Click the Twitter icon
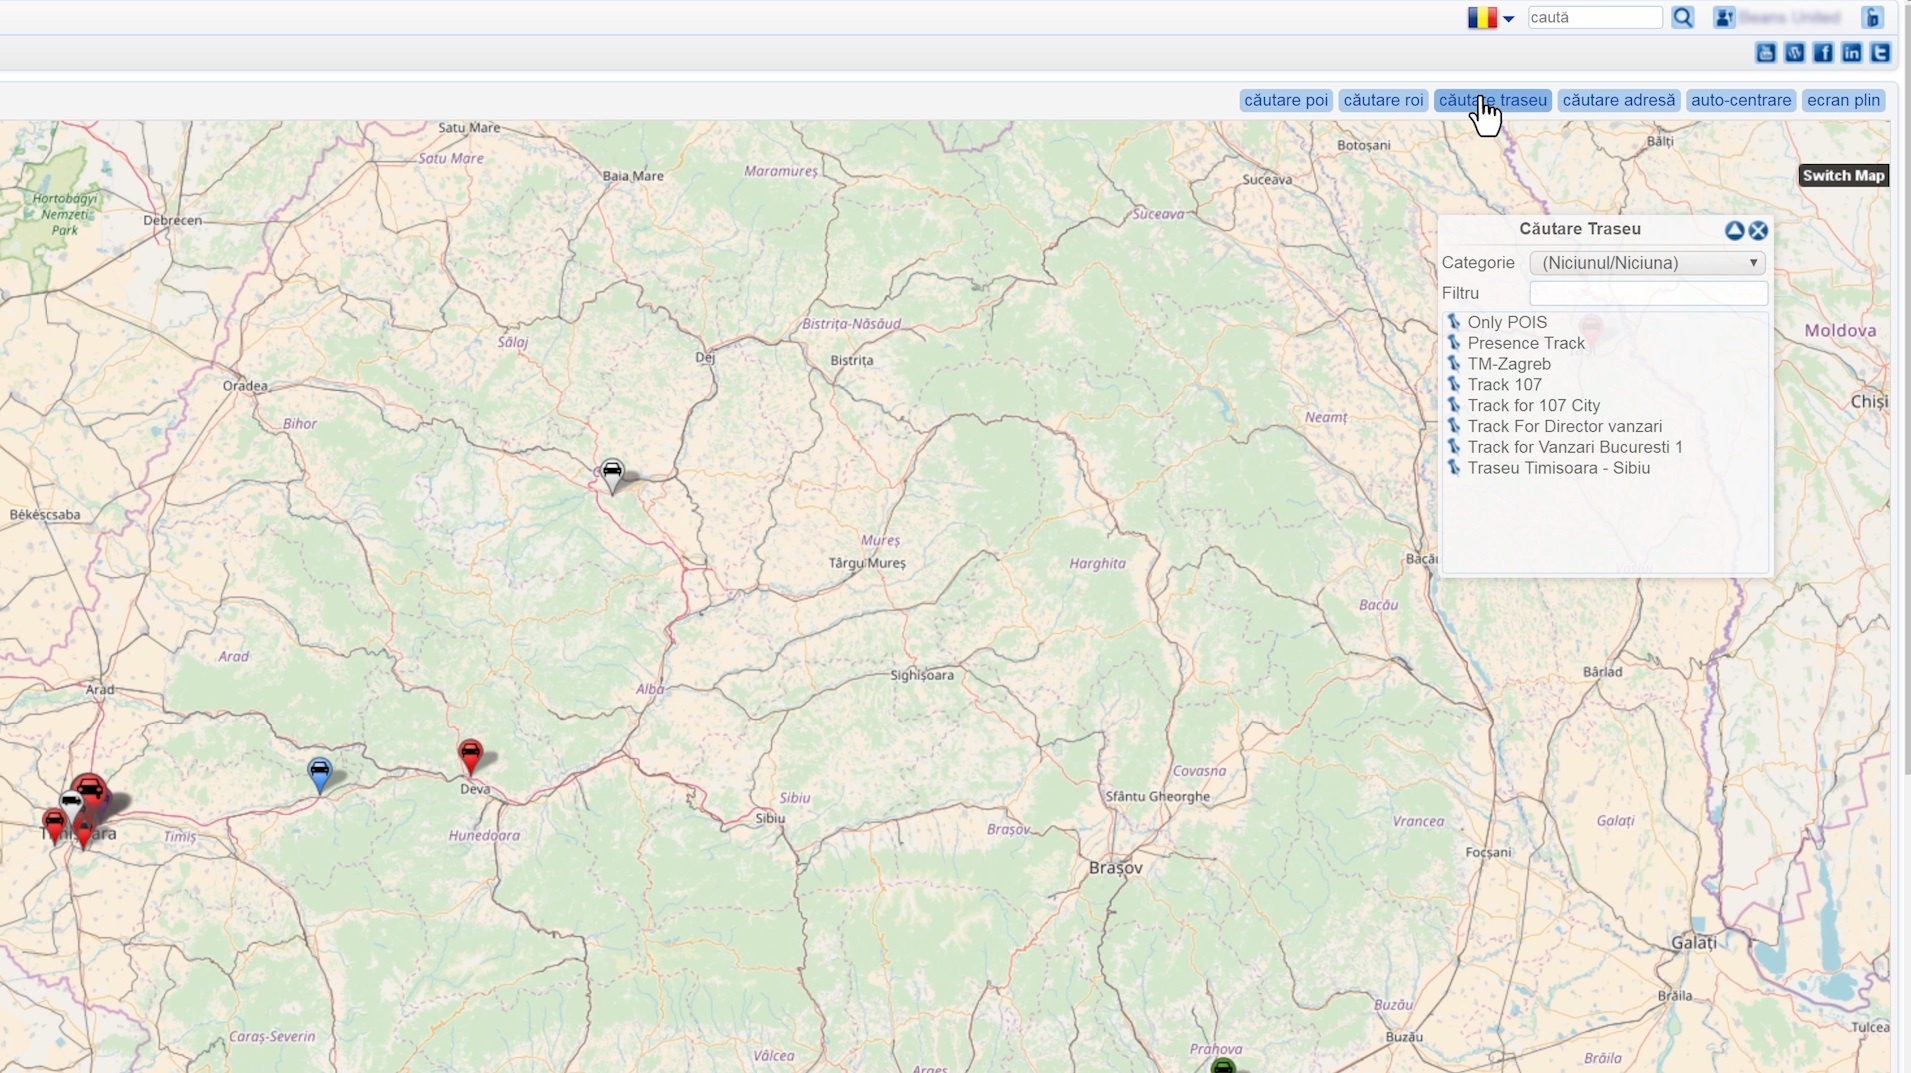Viewport: 1911px width, 1073px height. tap(1880, 53)
